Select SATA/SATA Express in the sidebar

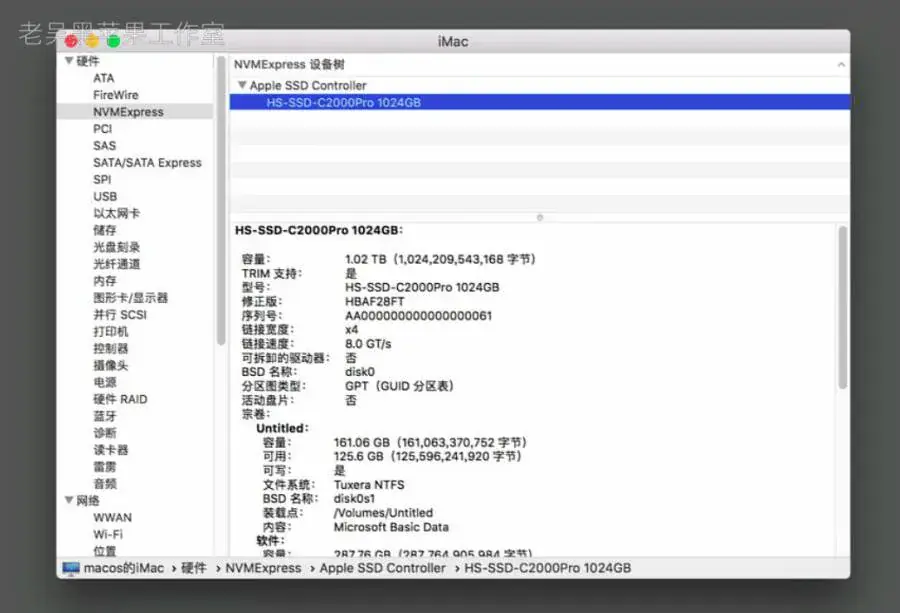tap(148, 162)
